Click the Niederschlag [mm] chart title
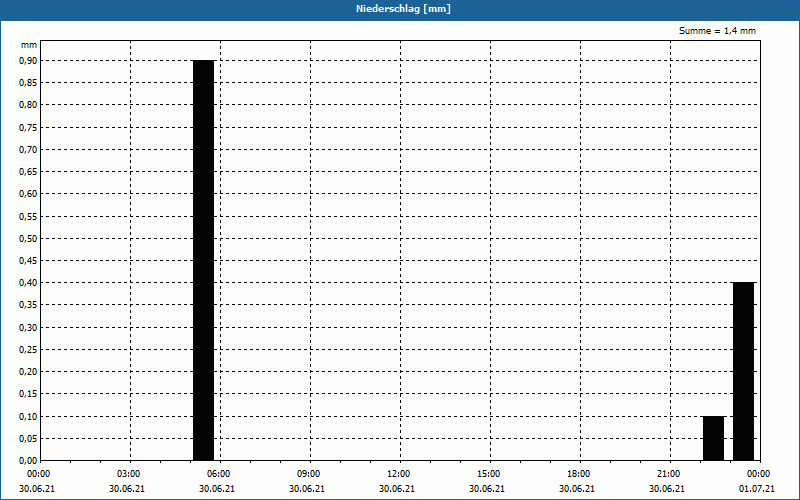This screenshot has width=800, height=500. 403,9
